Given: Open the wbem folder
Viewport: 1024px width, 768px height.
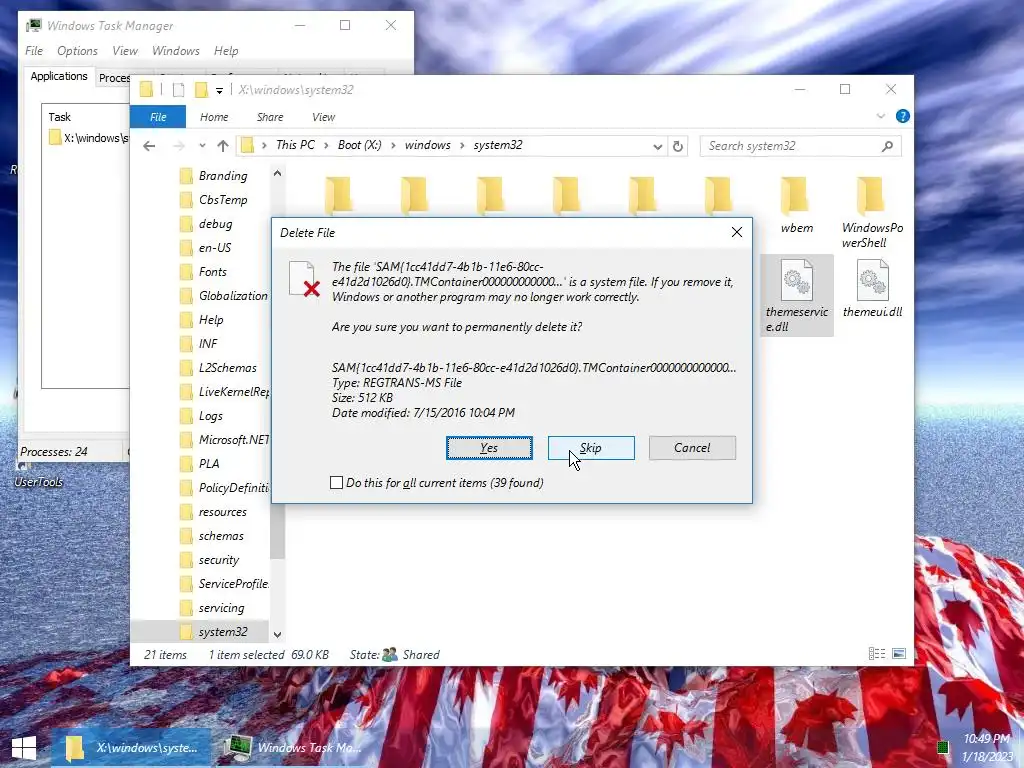Looking at the screenshot, I should (797, 205).
